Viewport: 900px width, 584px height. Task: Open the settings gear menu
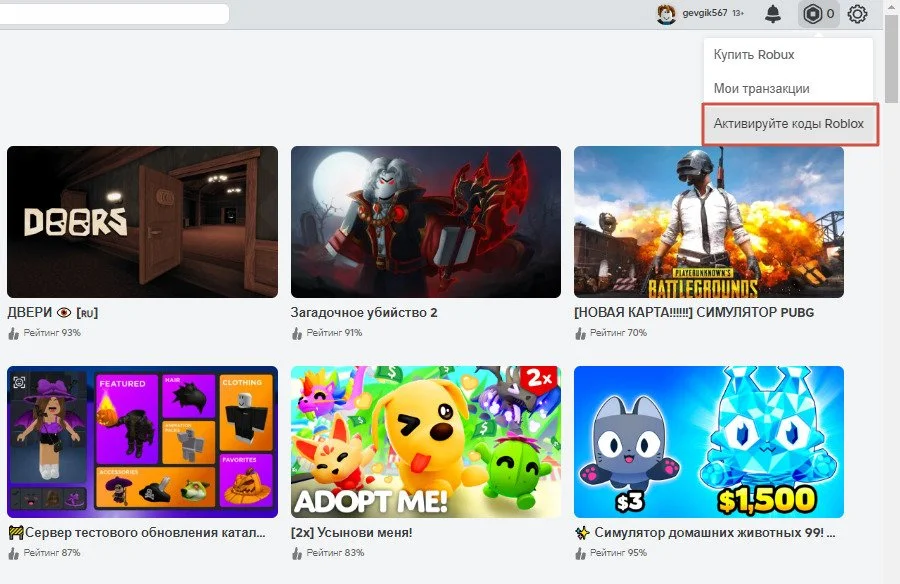857,14
